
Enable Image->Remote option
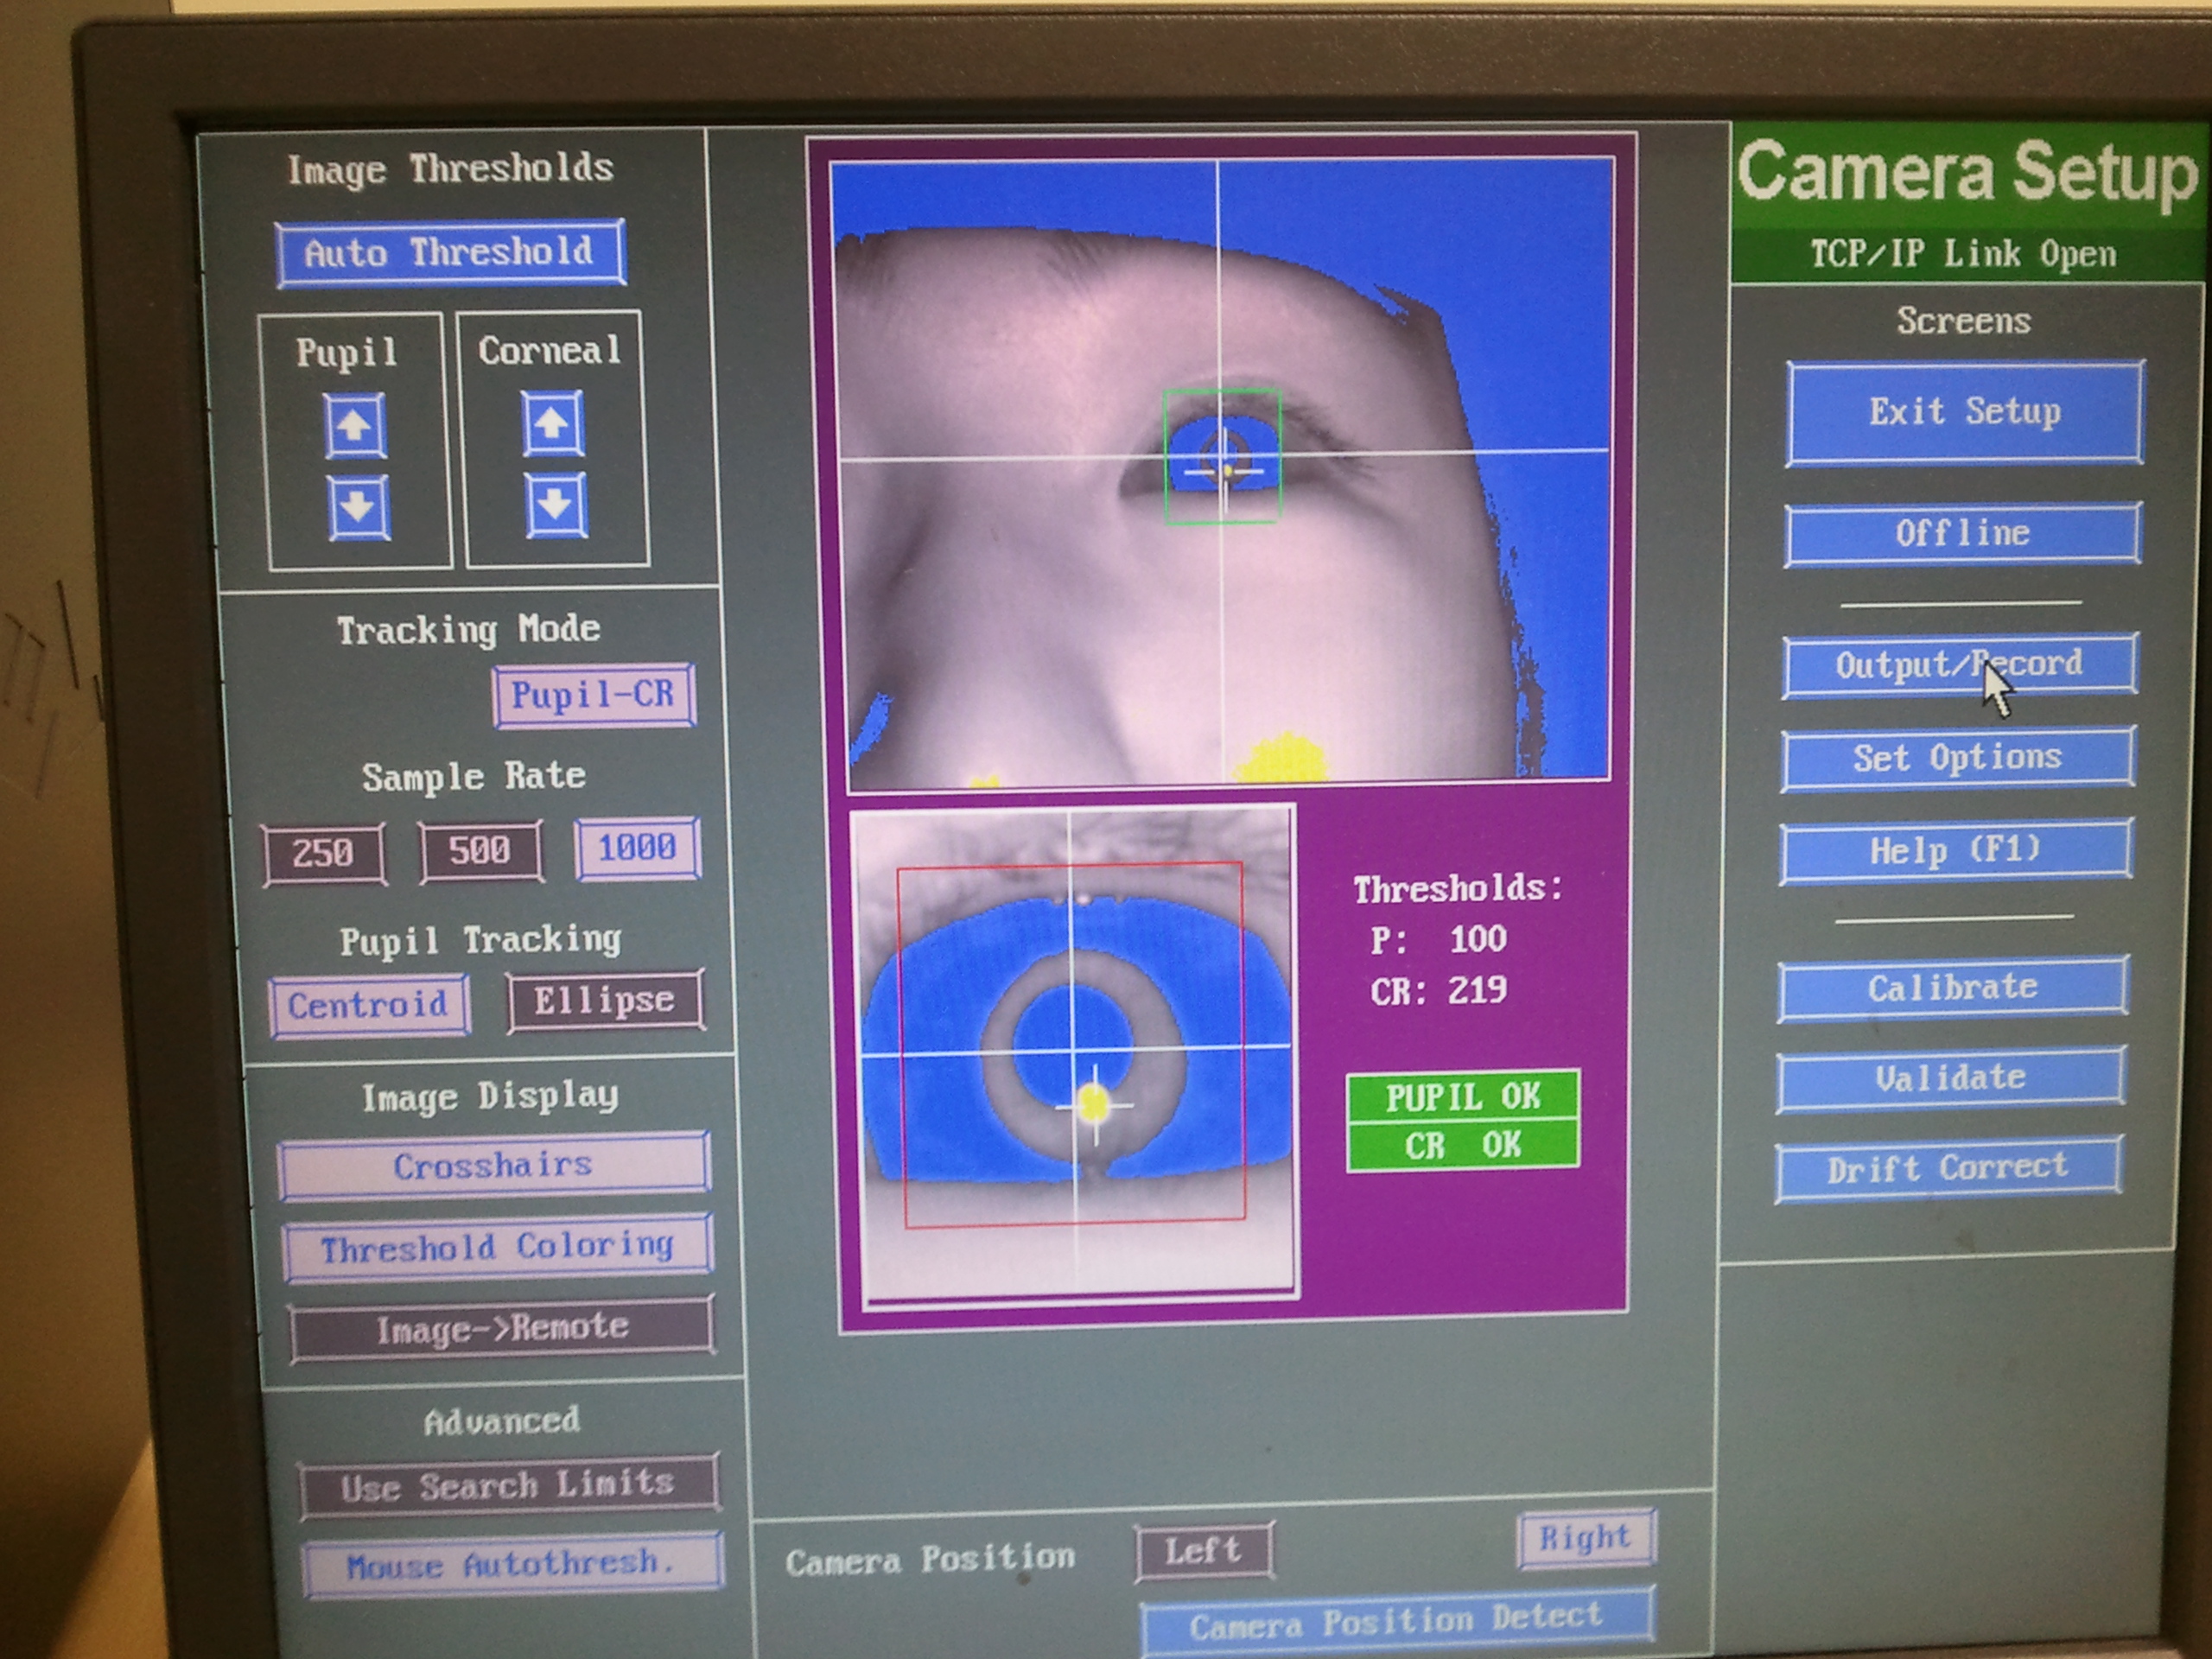502,1328
